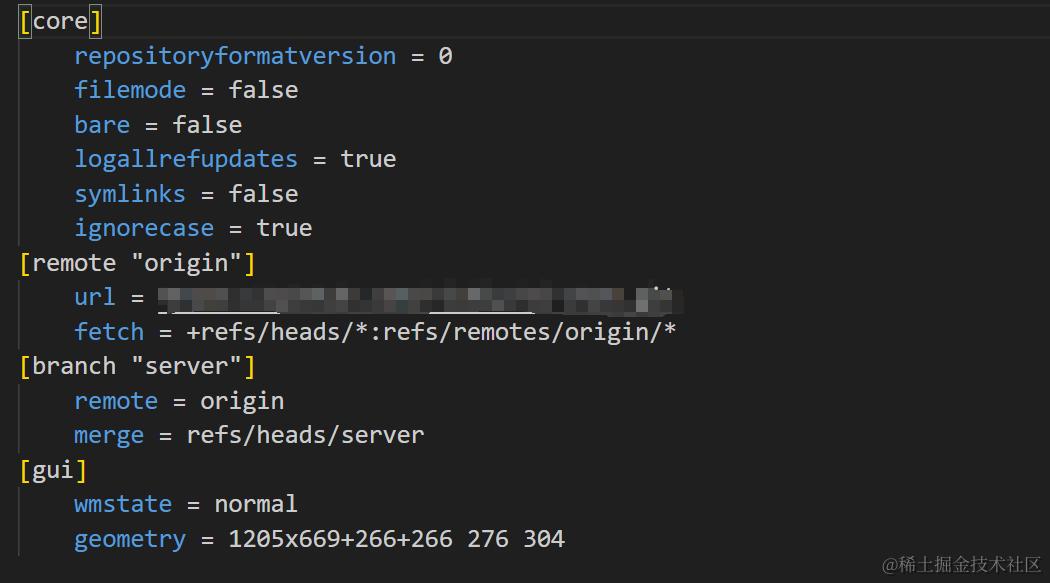Click the true value of ignorecase
This screenshot has height=583, width=1050.
point(284,228)
